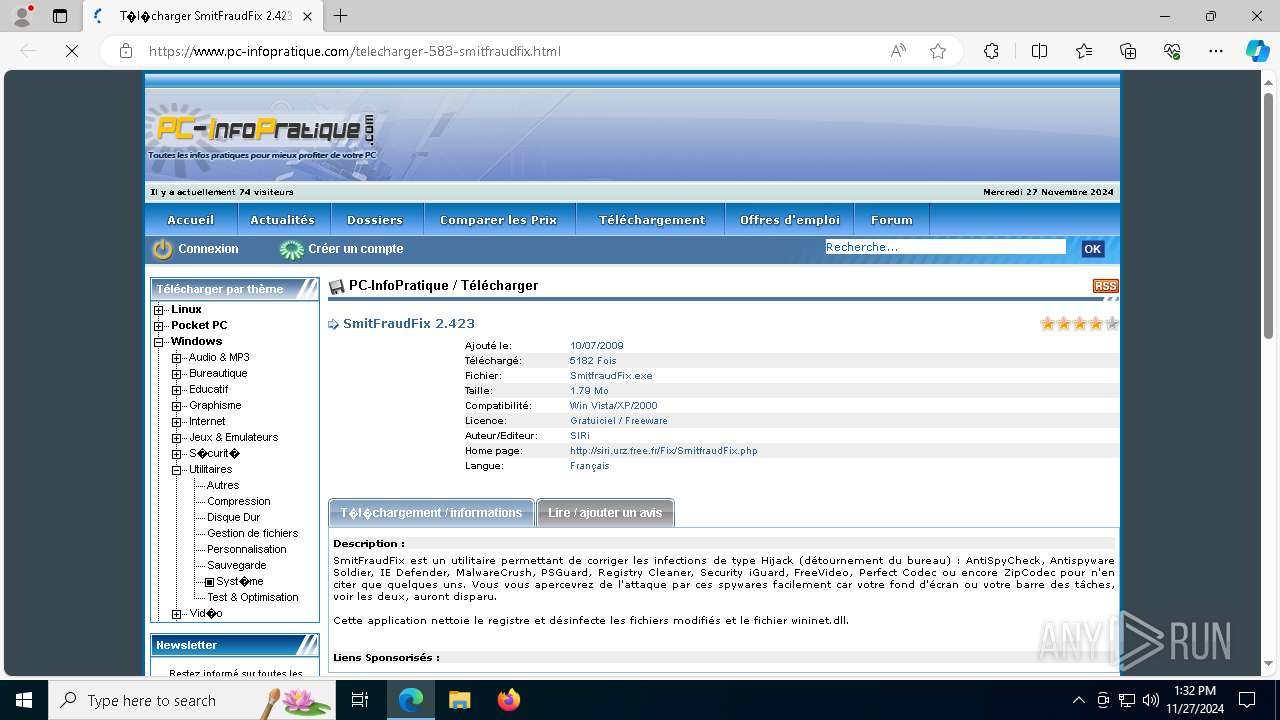
Task: Open the Téléchargement menu item
Action: pos(652,220)
